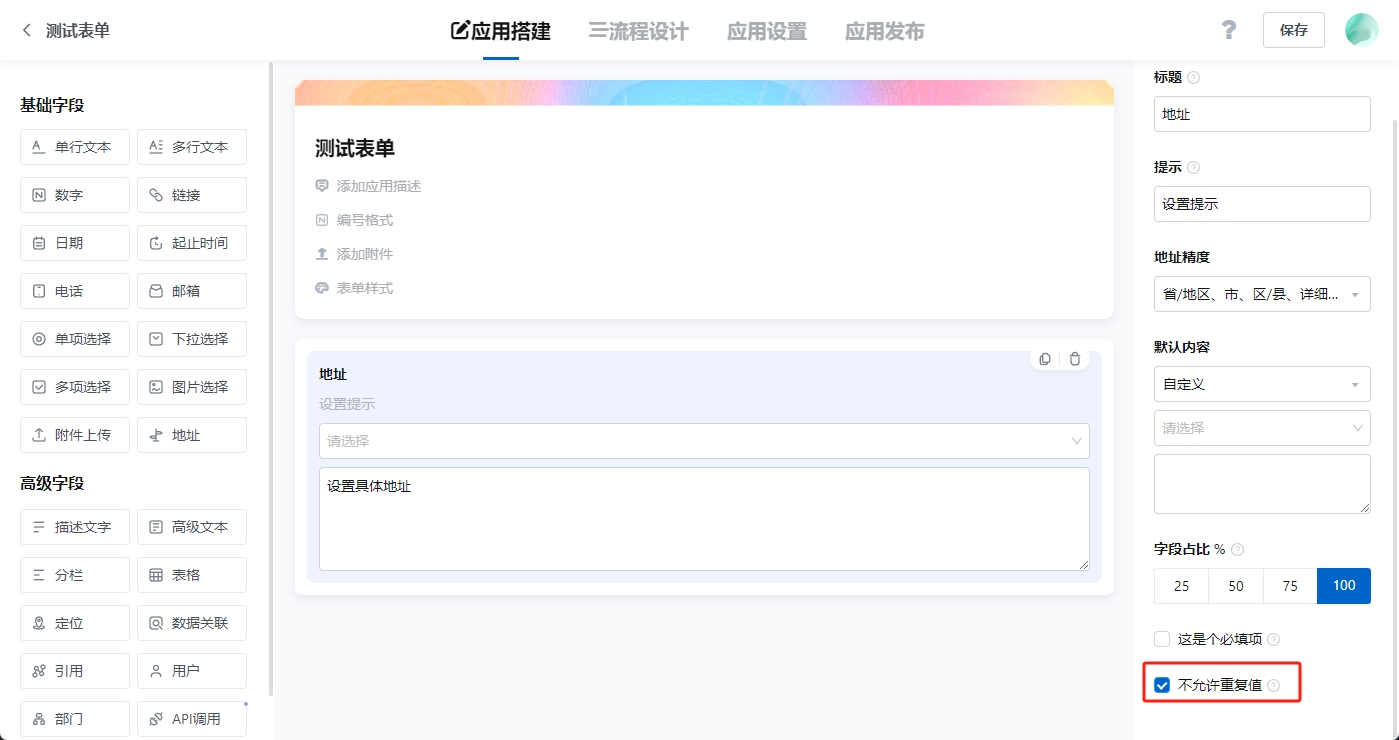Enable the 这是个必填项 checkbox
The height and width of the screenshot is (740, 1399).
1161,638
